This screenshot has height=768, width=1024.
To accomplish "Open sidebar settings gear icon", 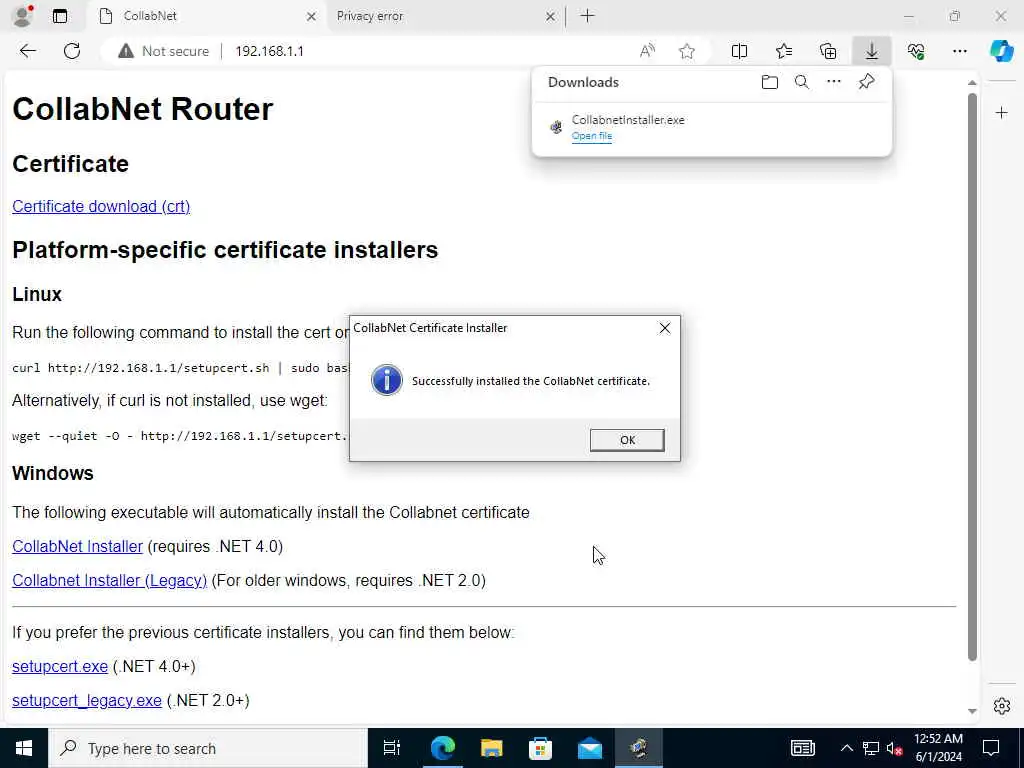I will (1002, 706).
